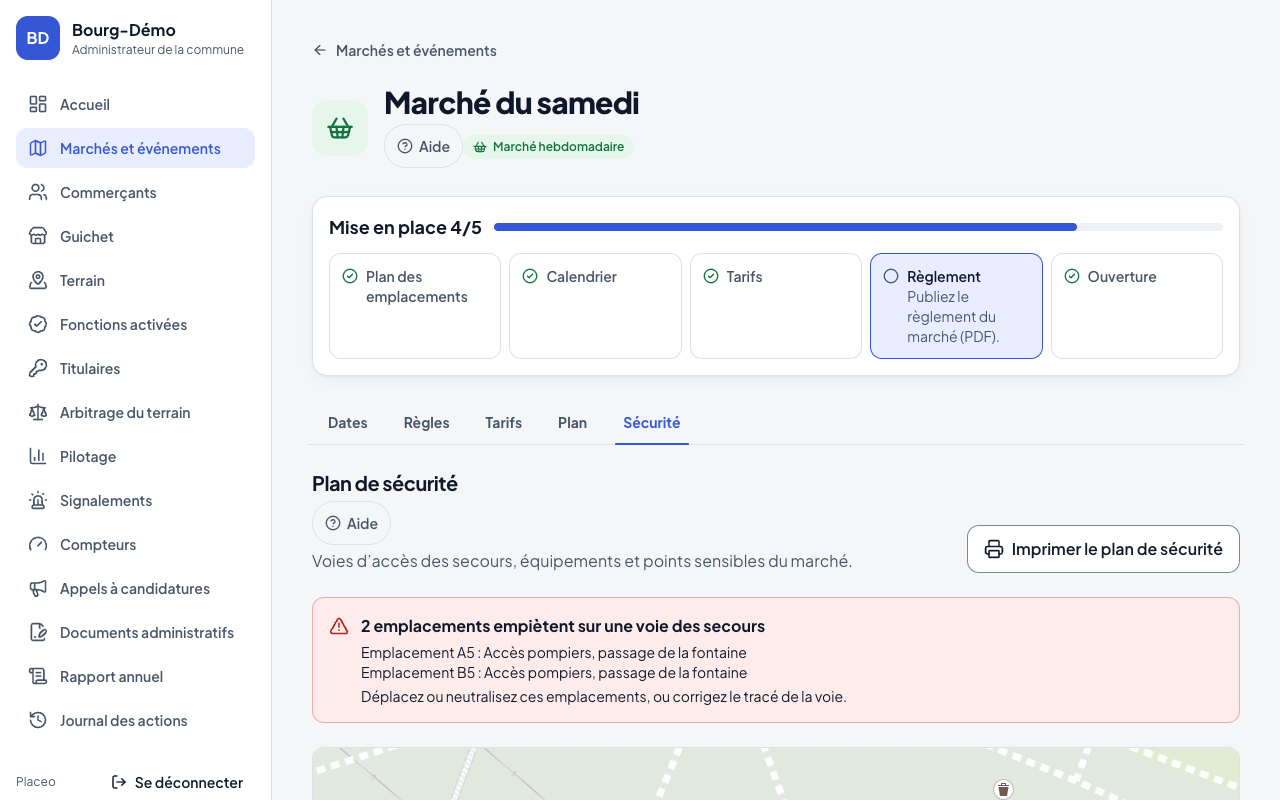Open Terrain in the sidebar
Screen dimensions: 1280x800
tap(135, 280)
